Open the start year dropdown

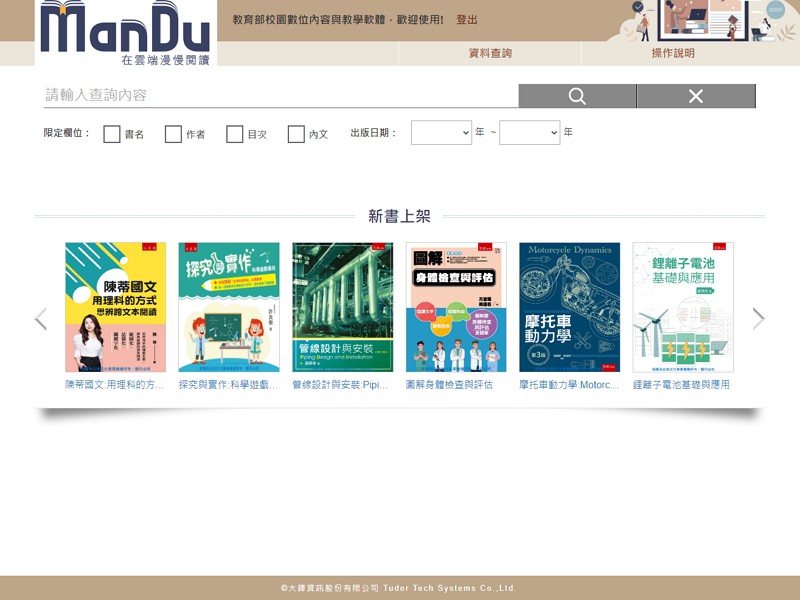[x=441, y=133]
